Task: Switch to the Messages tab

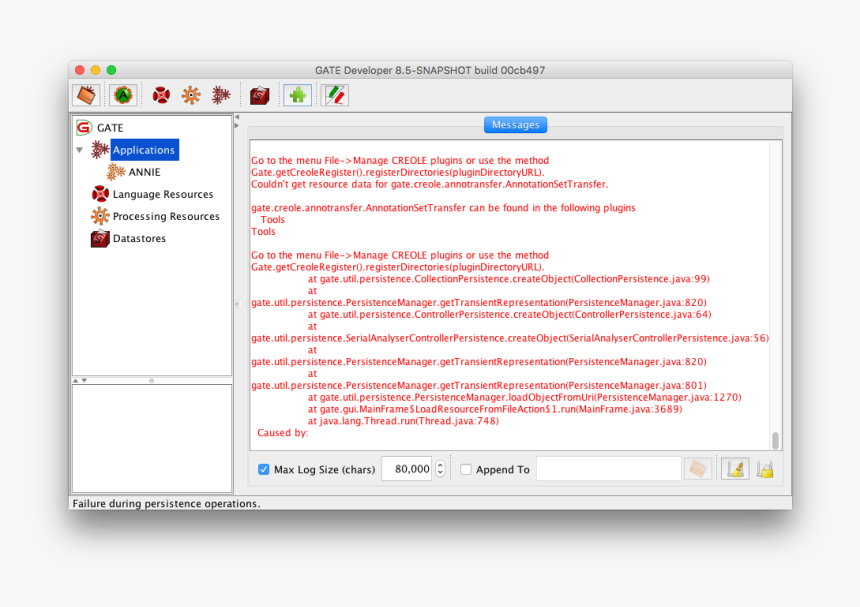Action: coord(515,124)
